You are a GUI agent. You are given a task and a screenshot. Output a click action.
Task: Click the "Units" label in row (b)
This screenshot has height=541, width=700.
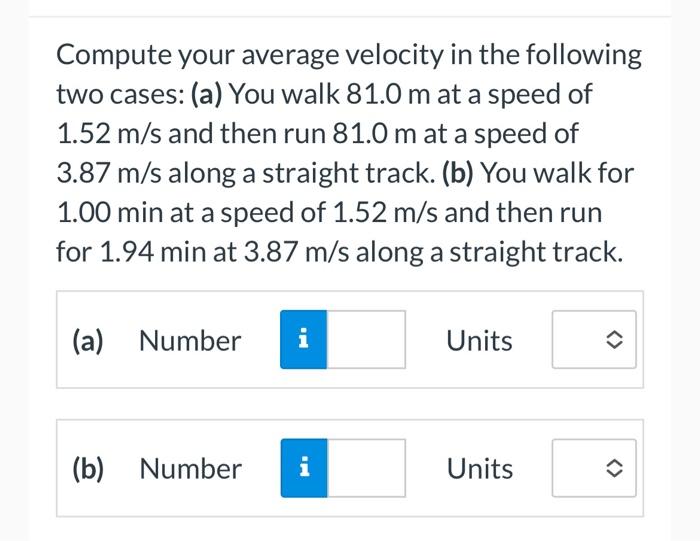480,469
